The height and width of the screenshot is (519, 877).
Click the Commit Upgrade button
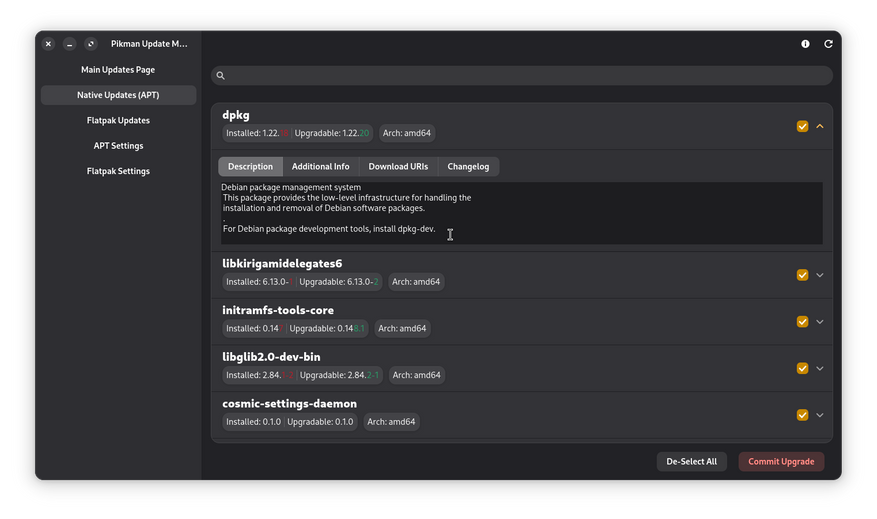(x=781, y=461)
